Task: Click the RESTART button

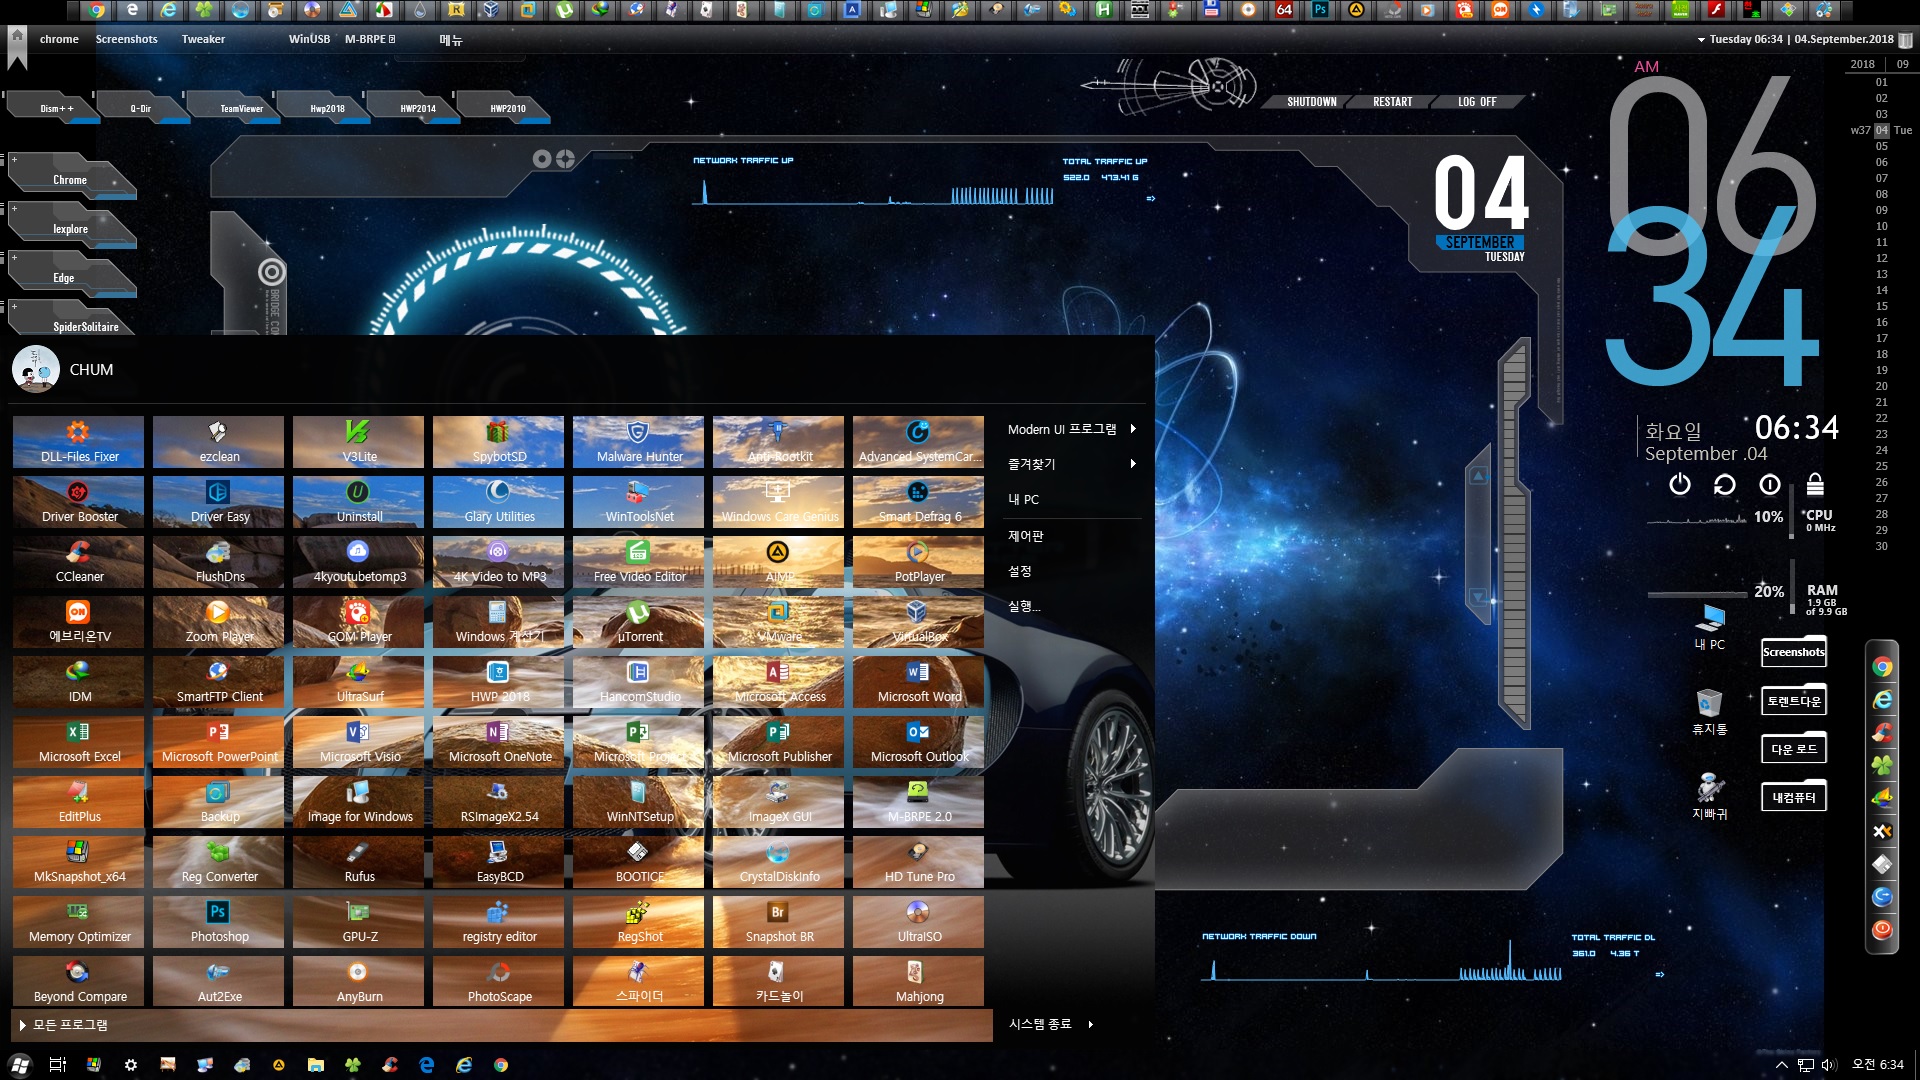Action: (1392, 102)
